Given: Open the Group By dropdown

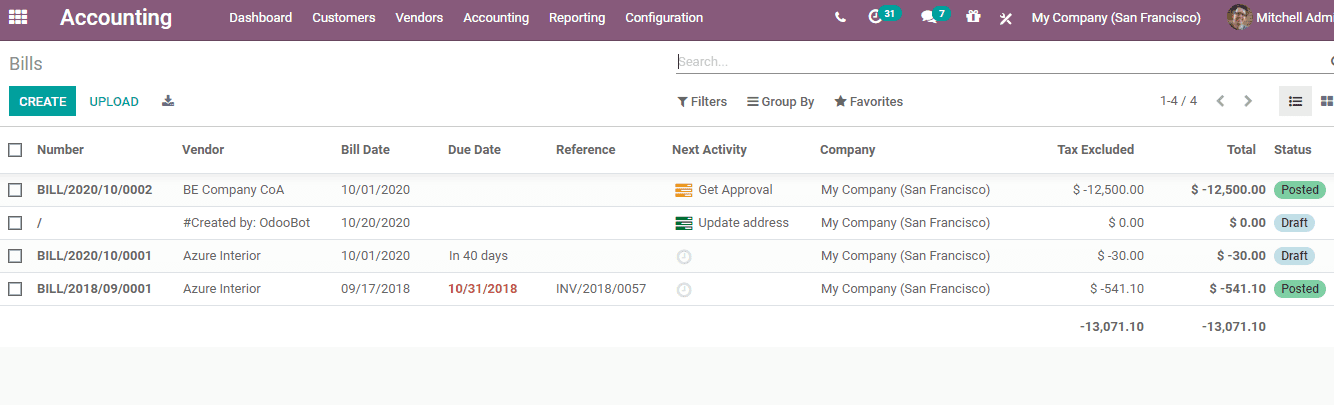Looking at the screenshot, I should [x=780, y=102].
